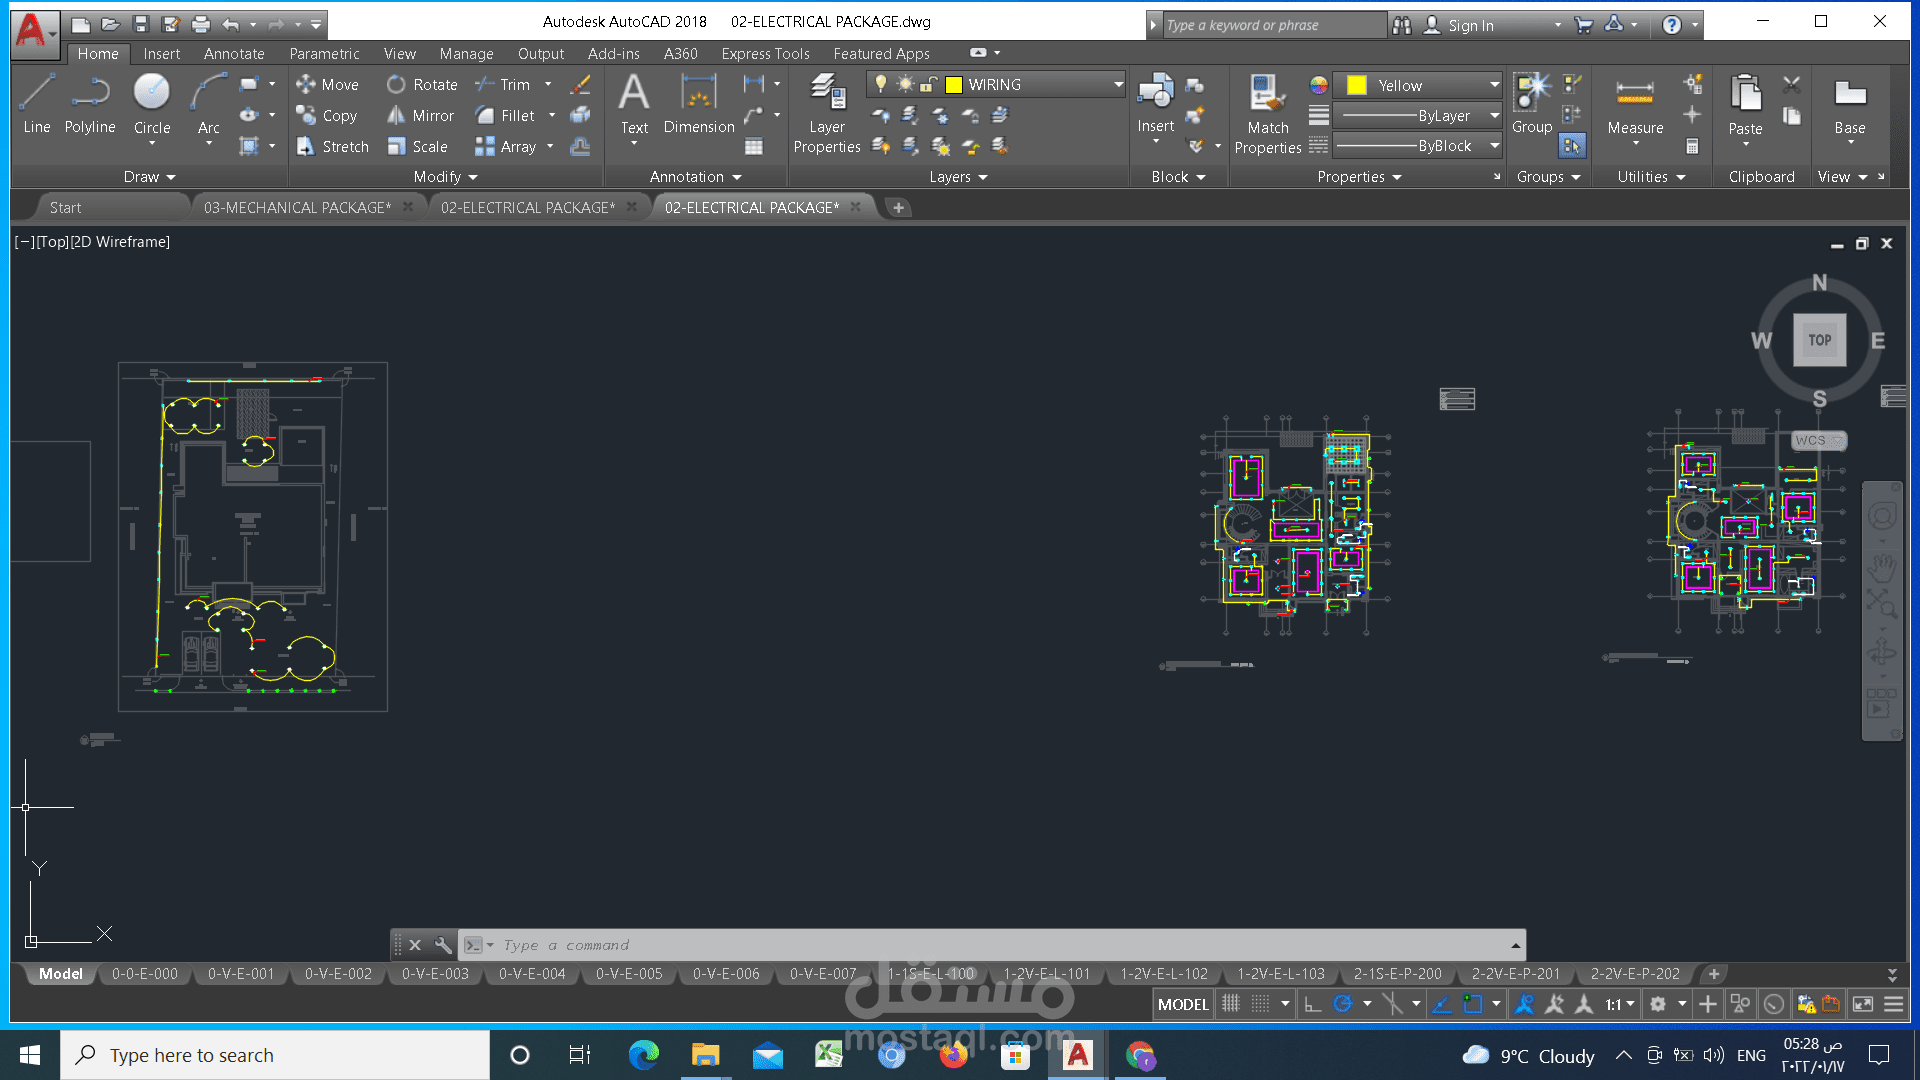Expand the Layers panel

tap(959, 177)
